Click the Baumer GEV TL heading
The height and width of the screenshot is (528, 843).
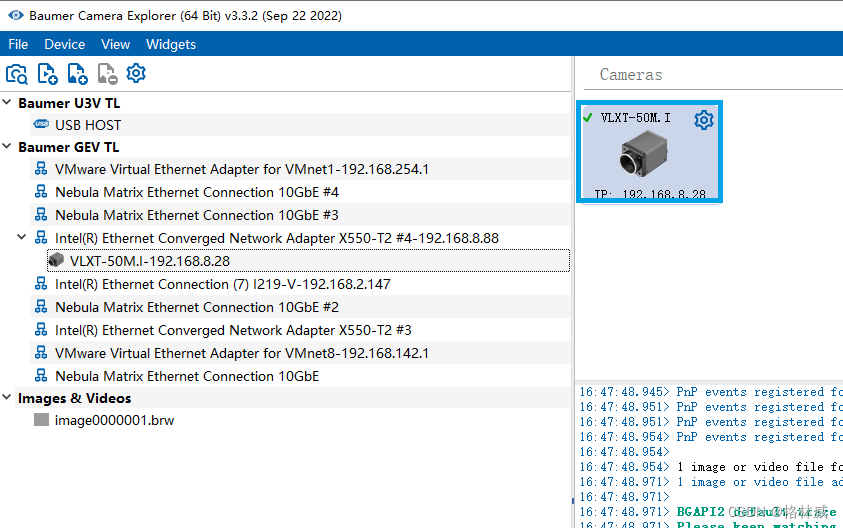[69, 147]
